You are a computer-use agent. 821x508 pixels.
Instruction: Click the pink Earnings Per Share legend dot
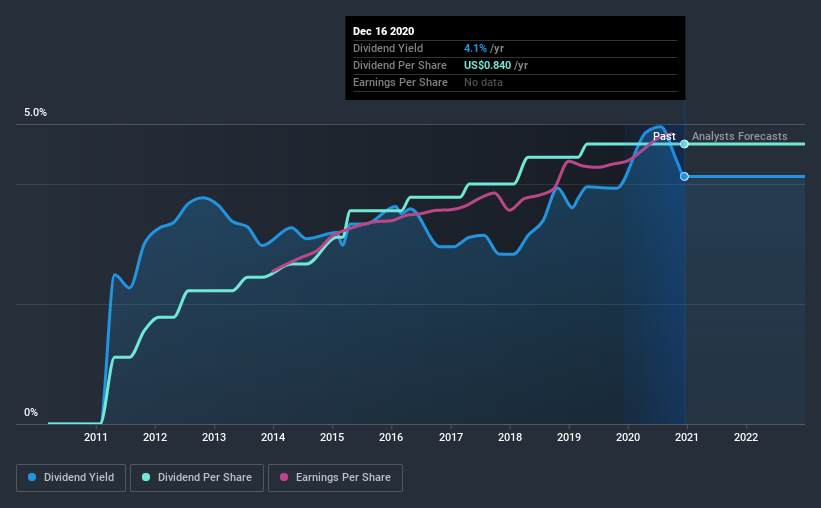click(284, 477)
